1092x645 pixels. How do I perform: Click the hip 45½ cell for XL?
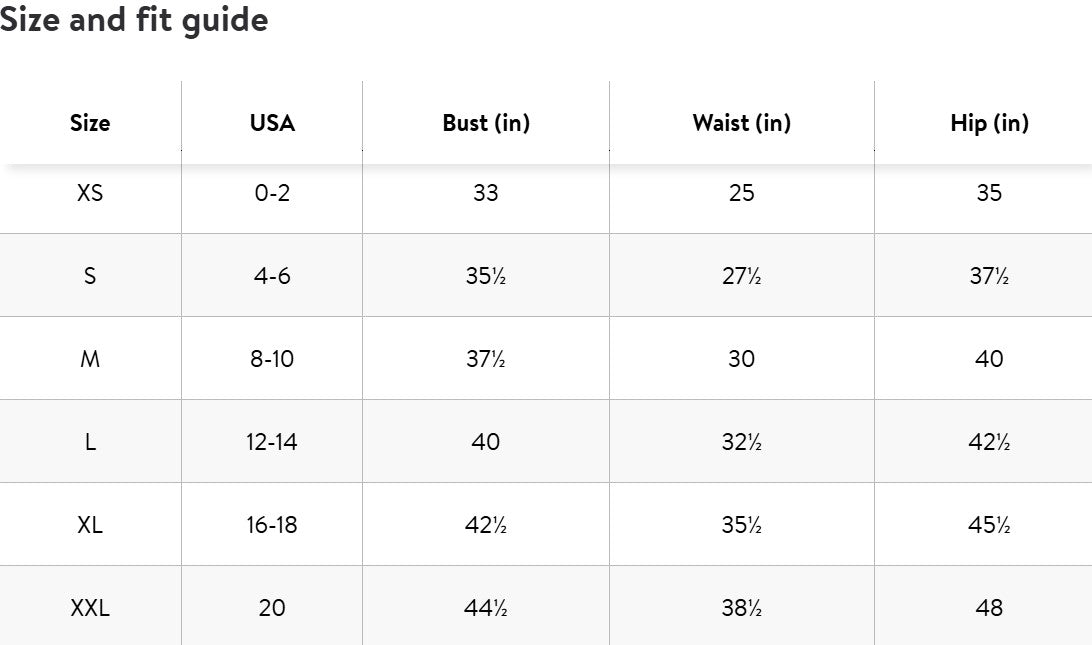(989, 525)
